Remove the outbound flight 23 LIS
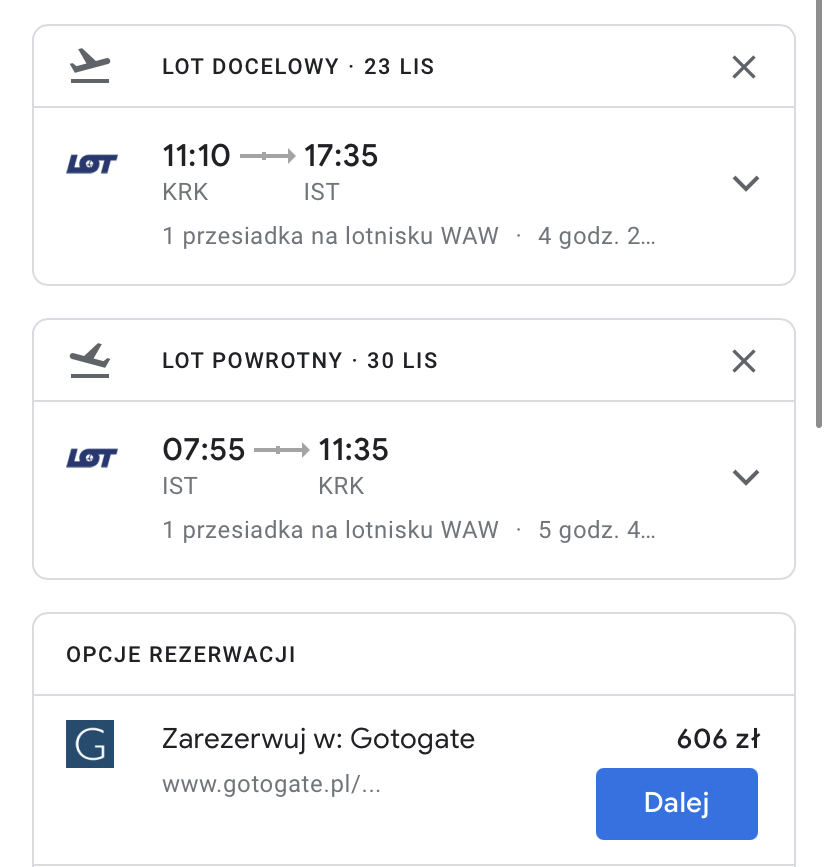 coord(743,67)
